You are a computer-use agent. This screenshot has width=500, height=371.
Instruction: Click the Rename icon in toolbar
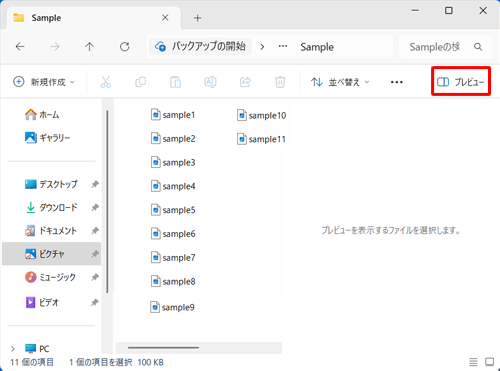(x=210, y=82)
